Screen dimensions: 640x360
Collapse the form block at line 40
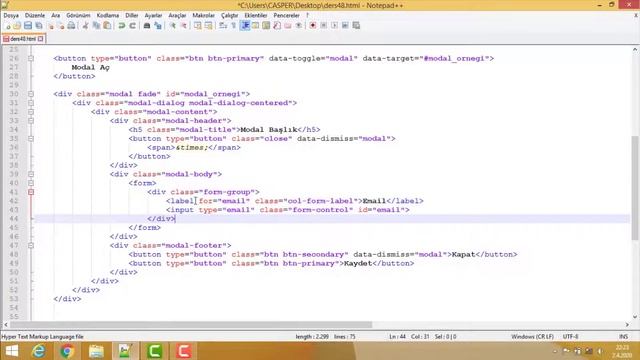[x=31, y=183]
